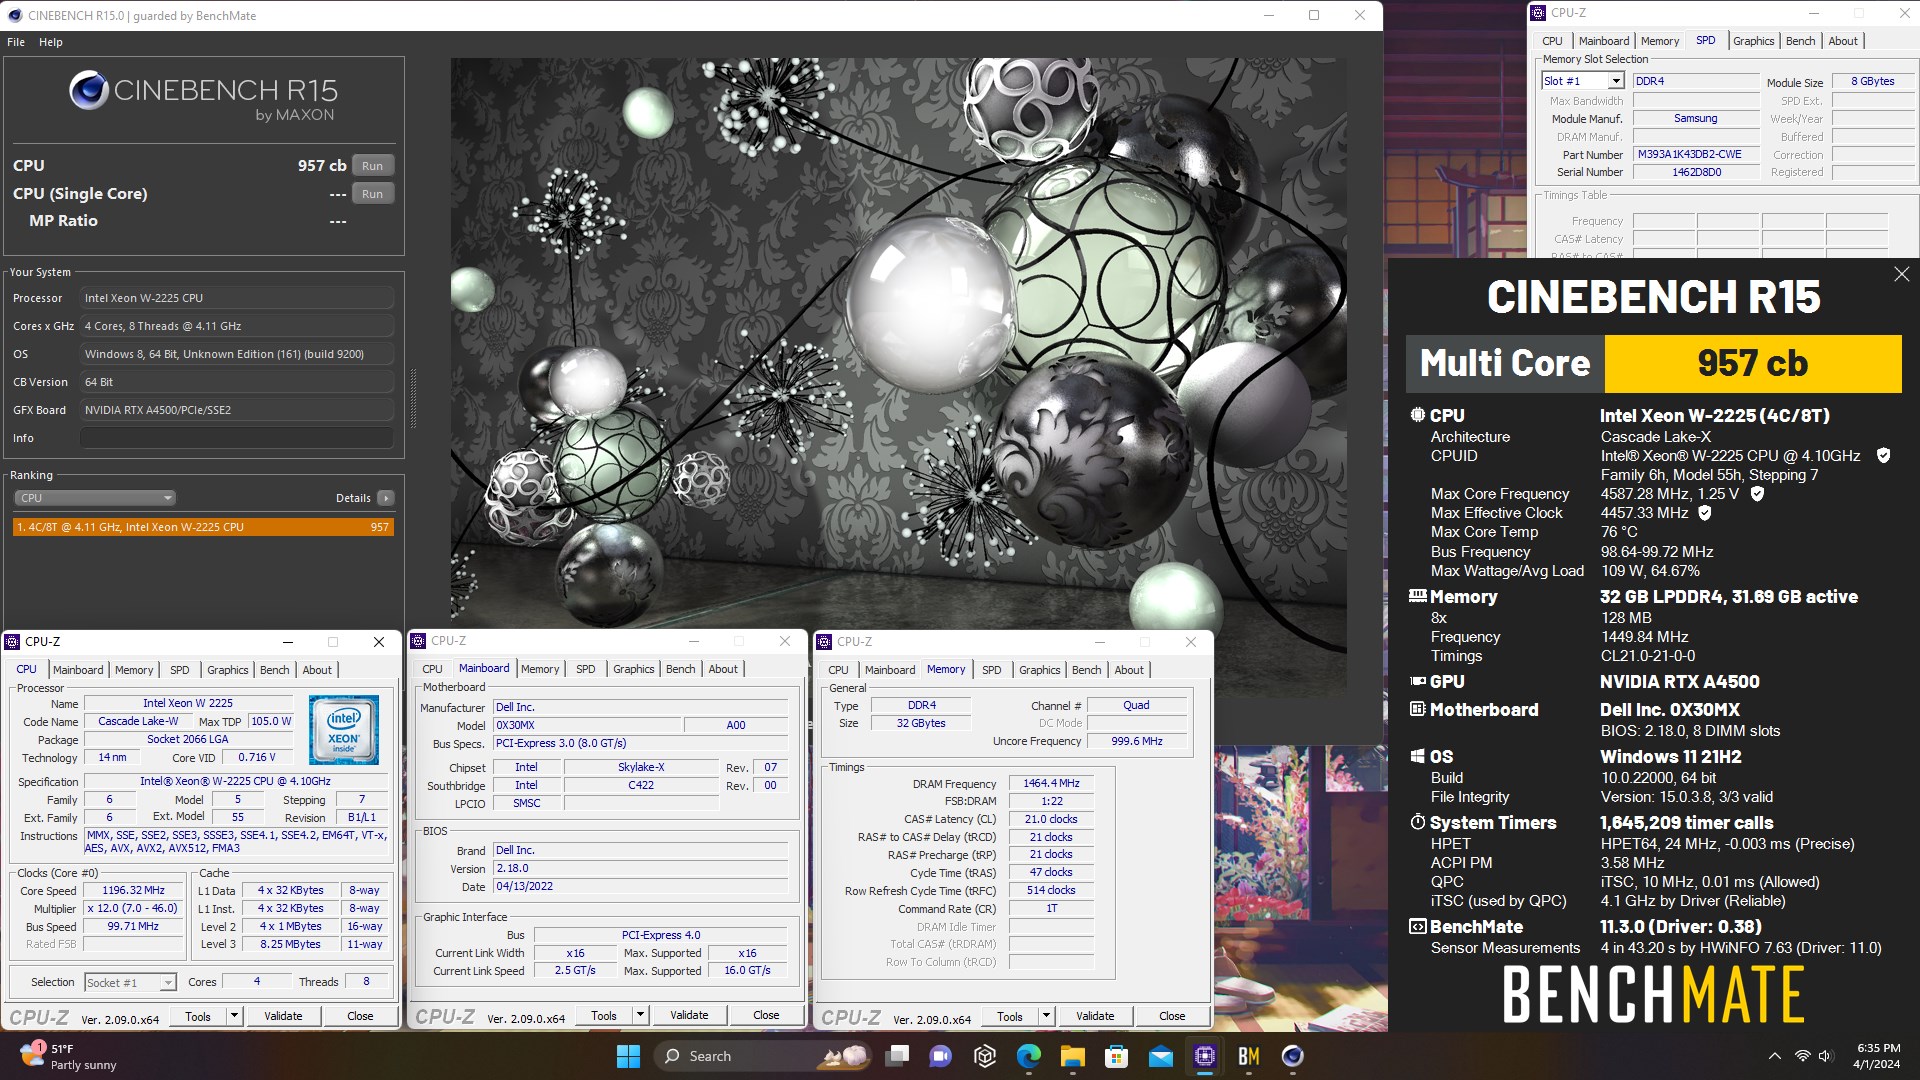Open the Ranking CPU dropdown
1920x1080 pixels.
(95, 498)
